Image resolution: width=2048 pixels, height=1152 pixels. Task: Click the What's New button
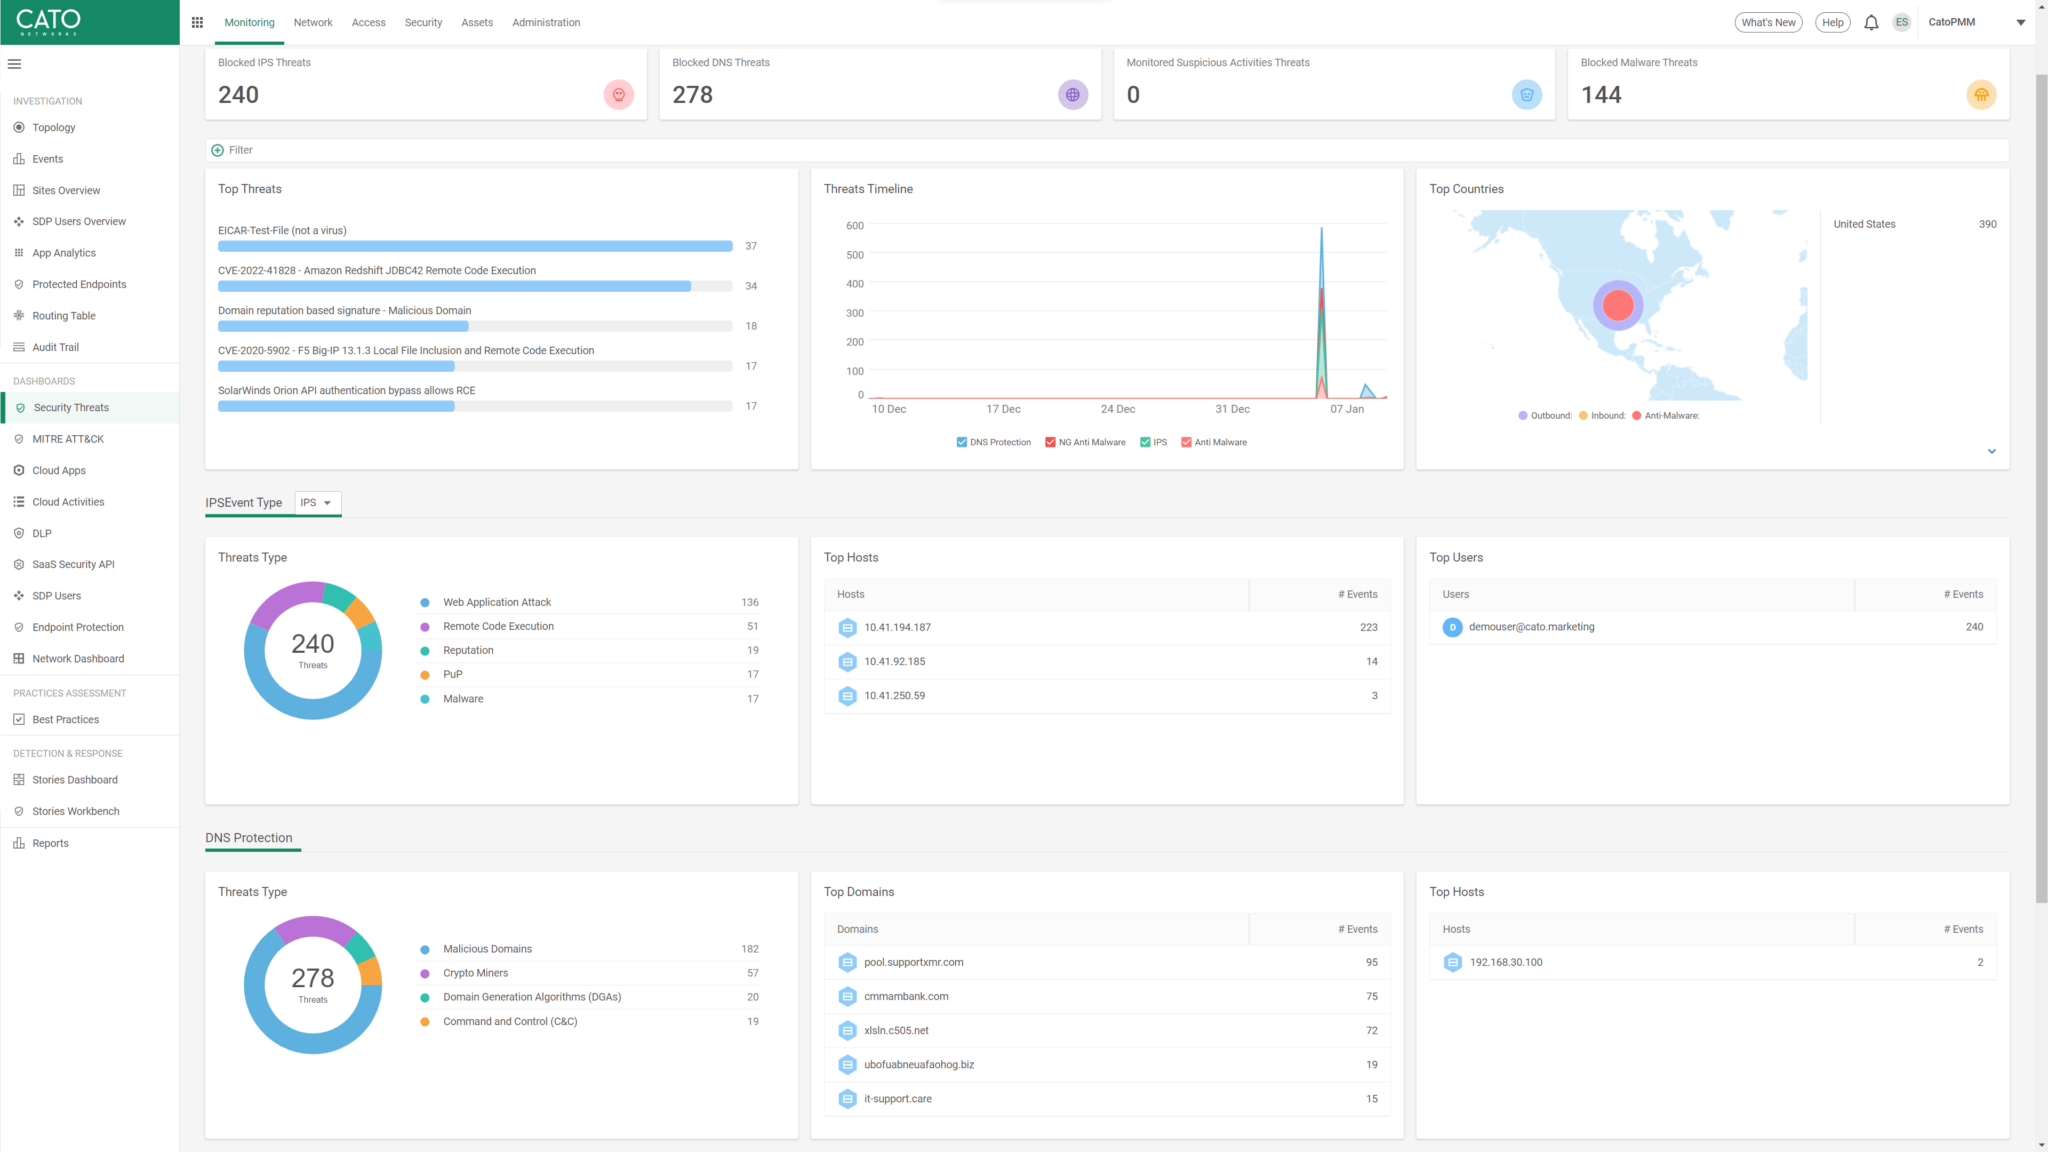click(1768, 21)
